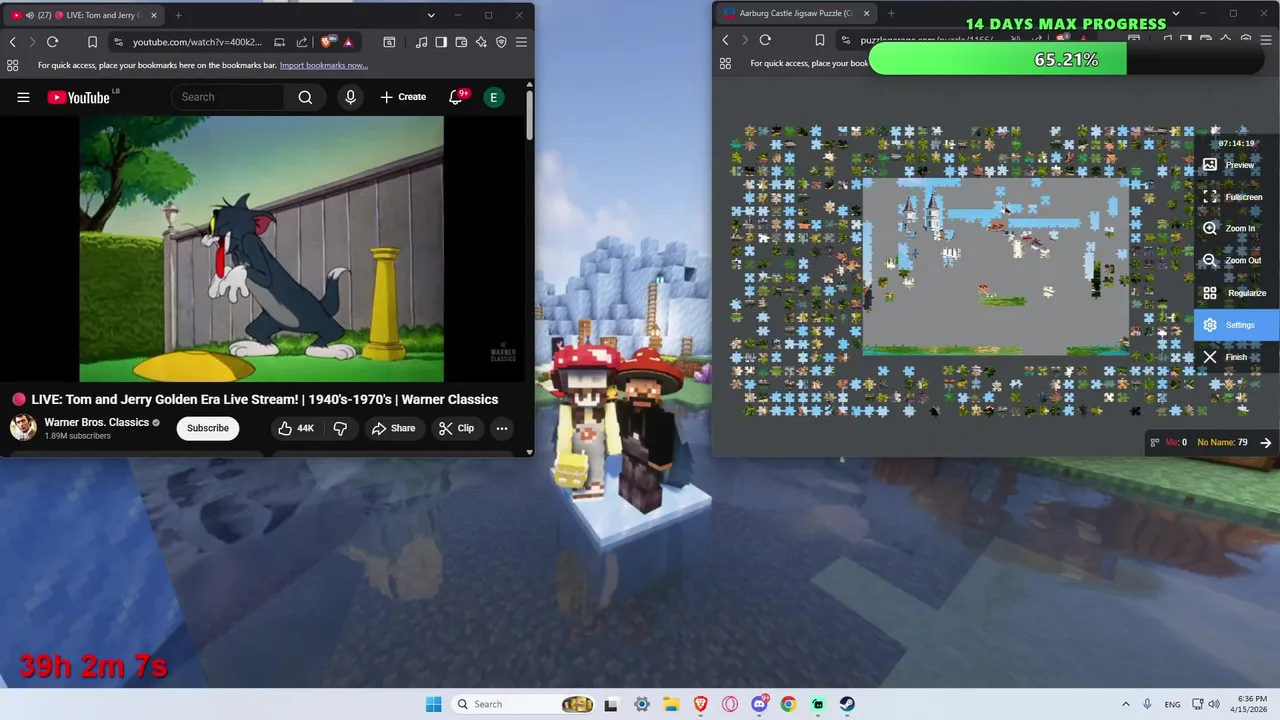Dislike the Tom and Jerry live stream
The image size is (1280, 720).
click(340, 428)
